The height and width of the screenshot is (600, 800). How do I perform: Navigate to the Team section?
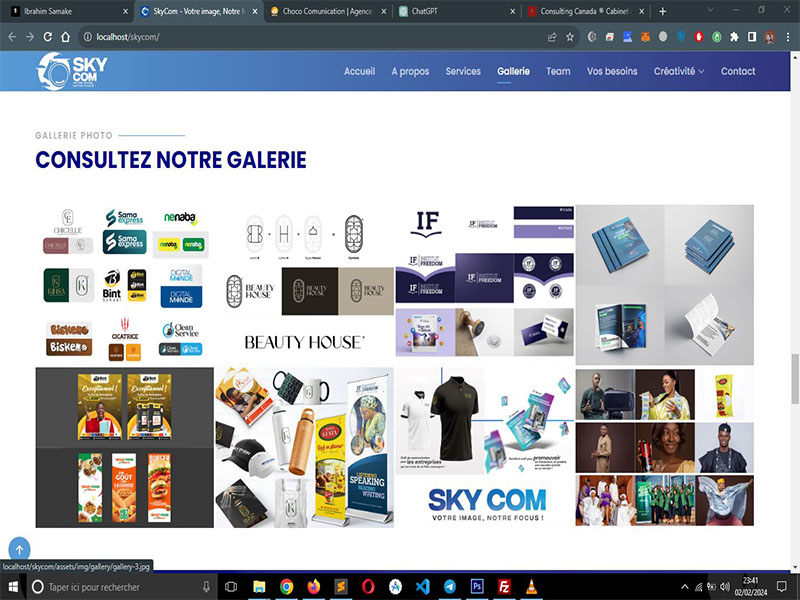[x=558, y=71]
